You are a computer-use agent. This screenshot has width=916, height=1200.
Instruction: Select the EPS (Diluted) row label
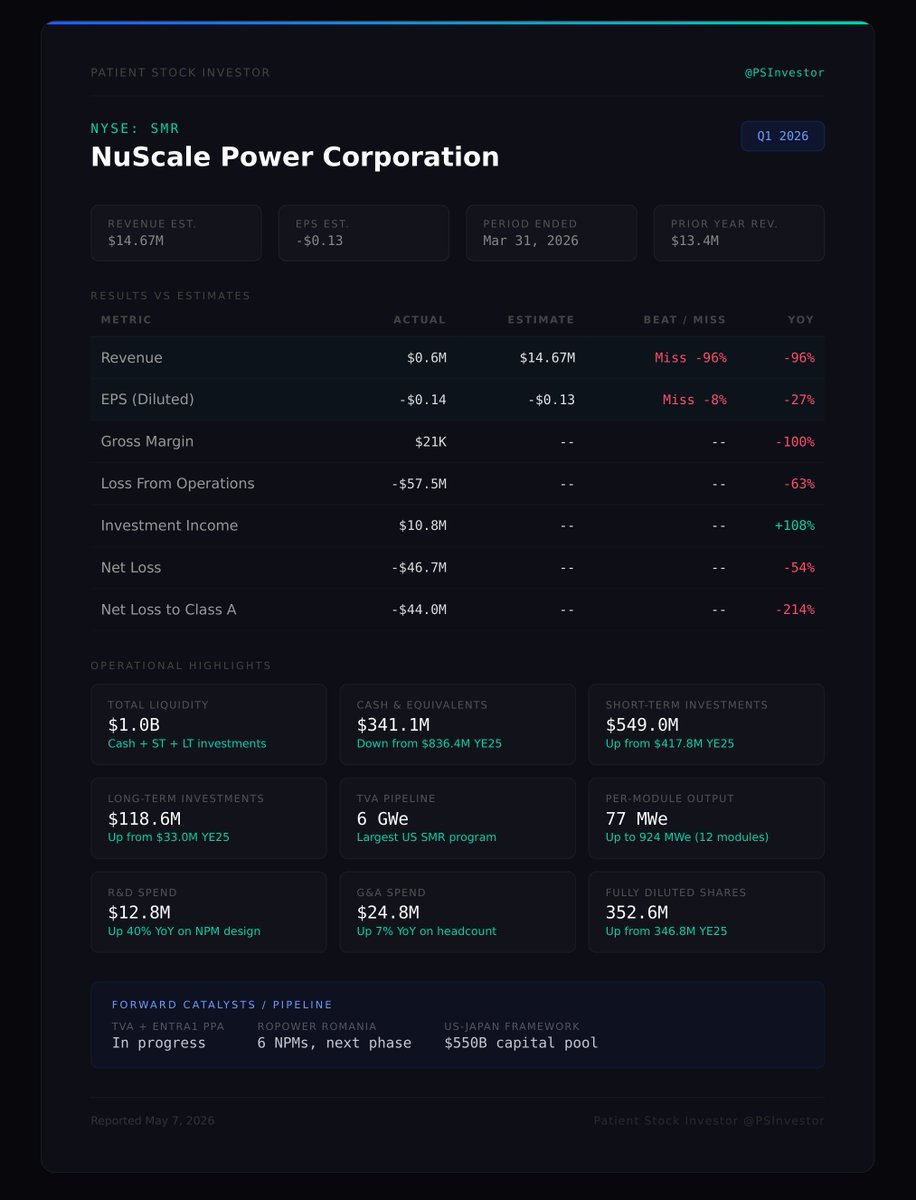[x=148, y=400]
